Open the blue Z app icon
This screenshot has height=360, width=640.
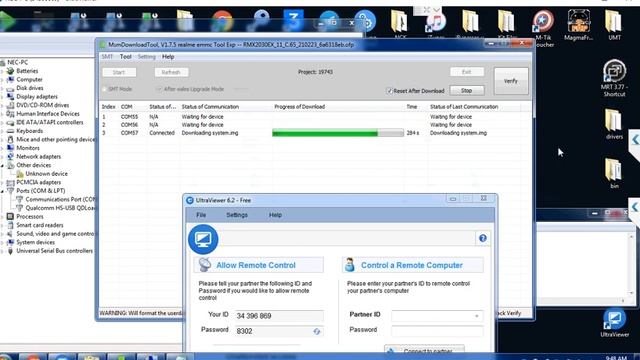[x=293, y=20]
